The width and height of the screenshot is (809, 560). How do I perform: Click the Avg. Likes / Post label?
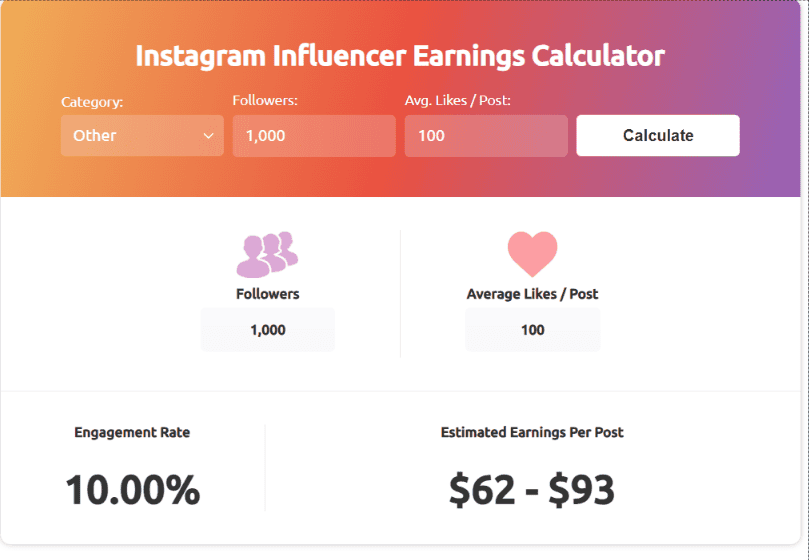point(458,101)
